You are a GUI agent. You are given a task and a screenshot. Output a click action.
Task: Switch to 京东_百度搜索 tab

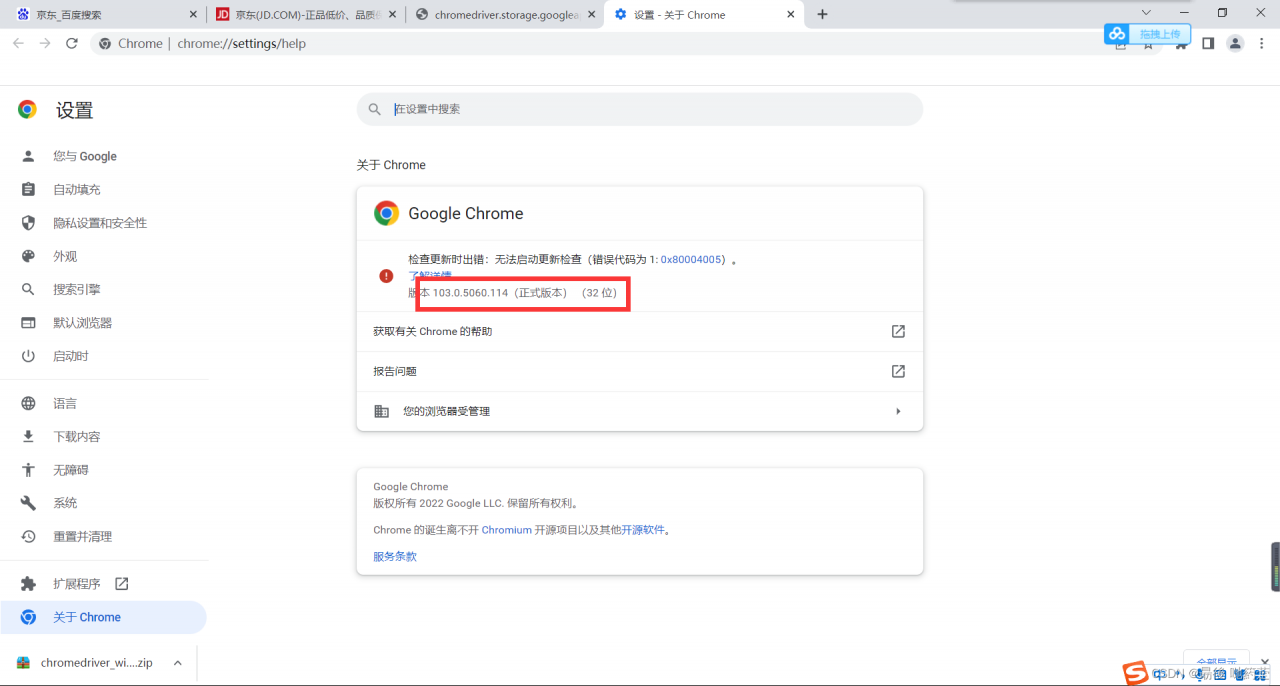click(x=105, y=15)
